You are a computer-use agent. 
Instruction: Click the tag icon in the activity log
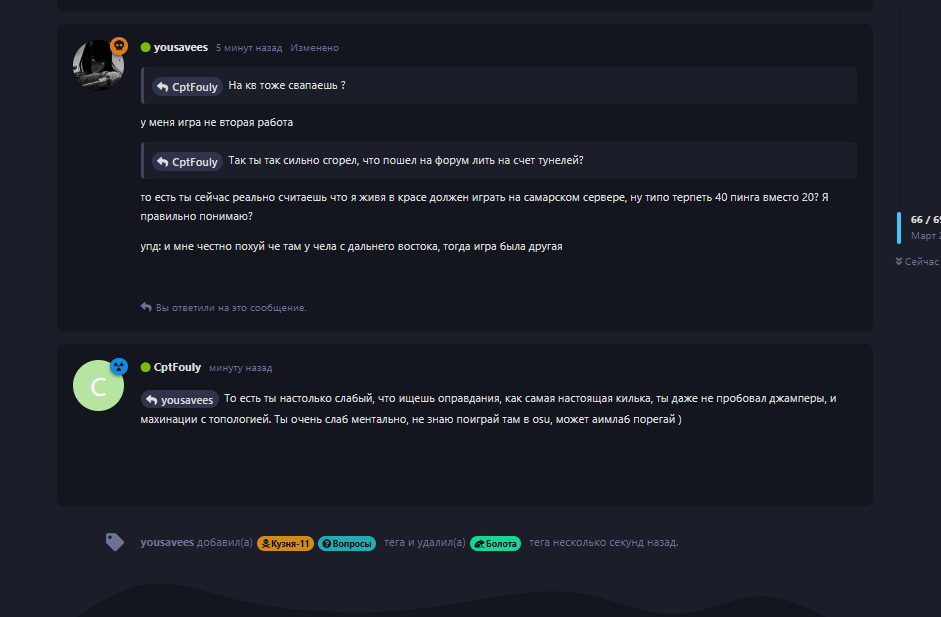pyautogui.click(x=115, y=542)
